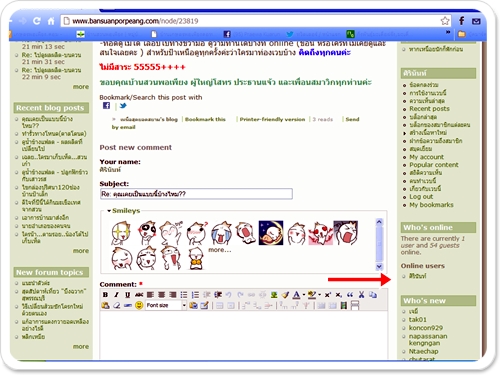The height and width of the screenshot is (375, 500).
Task: Click the cleanup code brush icon
Action: point(285,295)
